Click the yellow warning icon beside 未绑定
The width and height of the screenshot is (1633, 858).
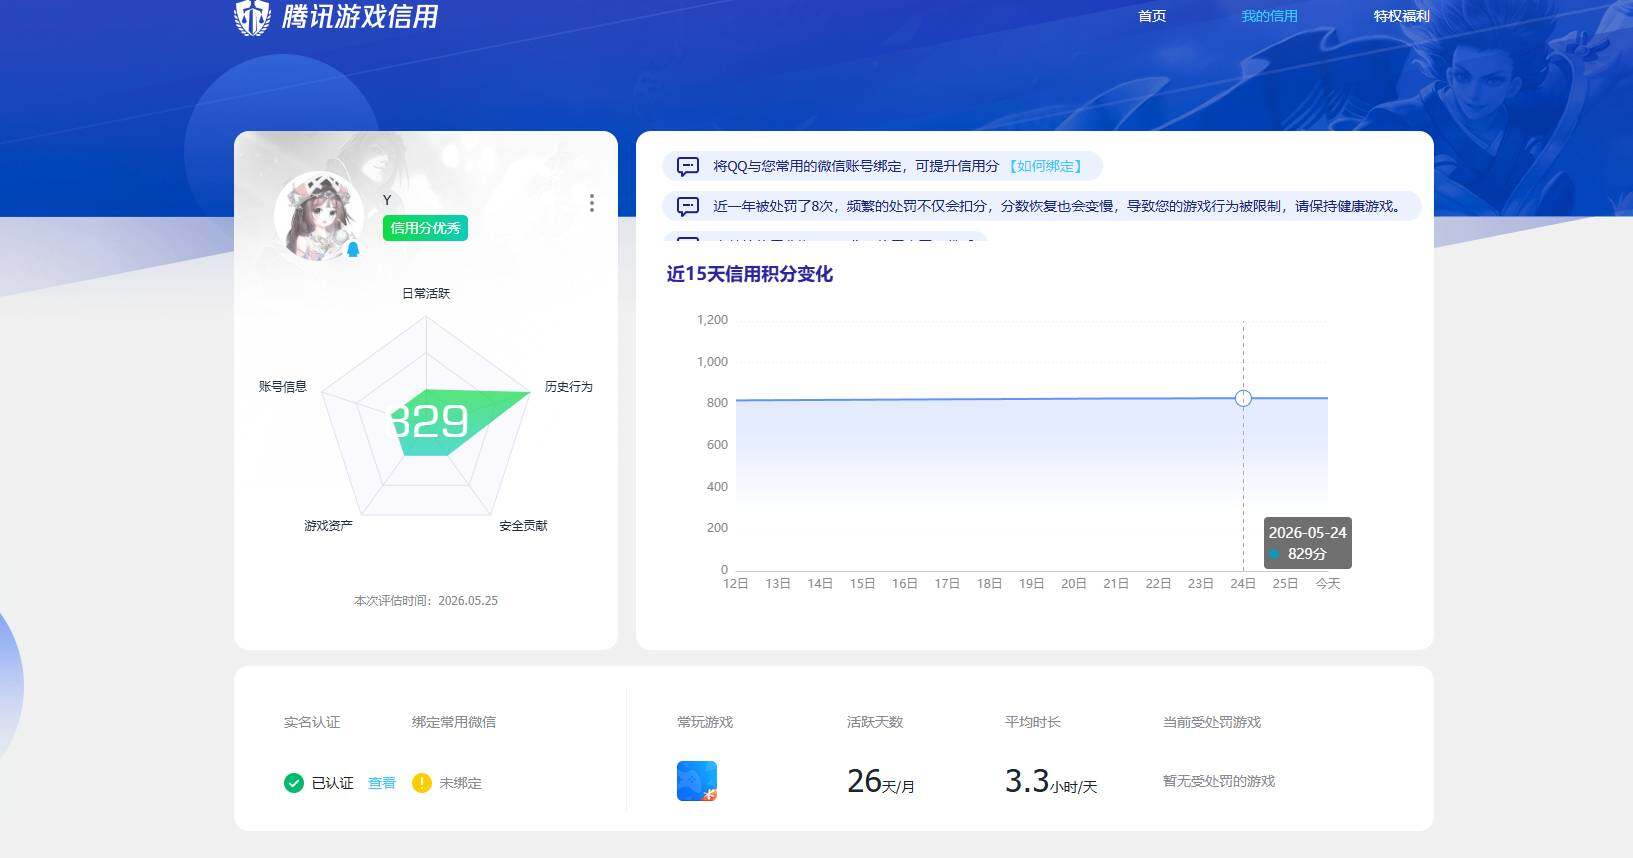tap(422, 783)
